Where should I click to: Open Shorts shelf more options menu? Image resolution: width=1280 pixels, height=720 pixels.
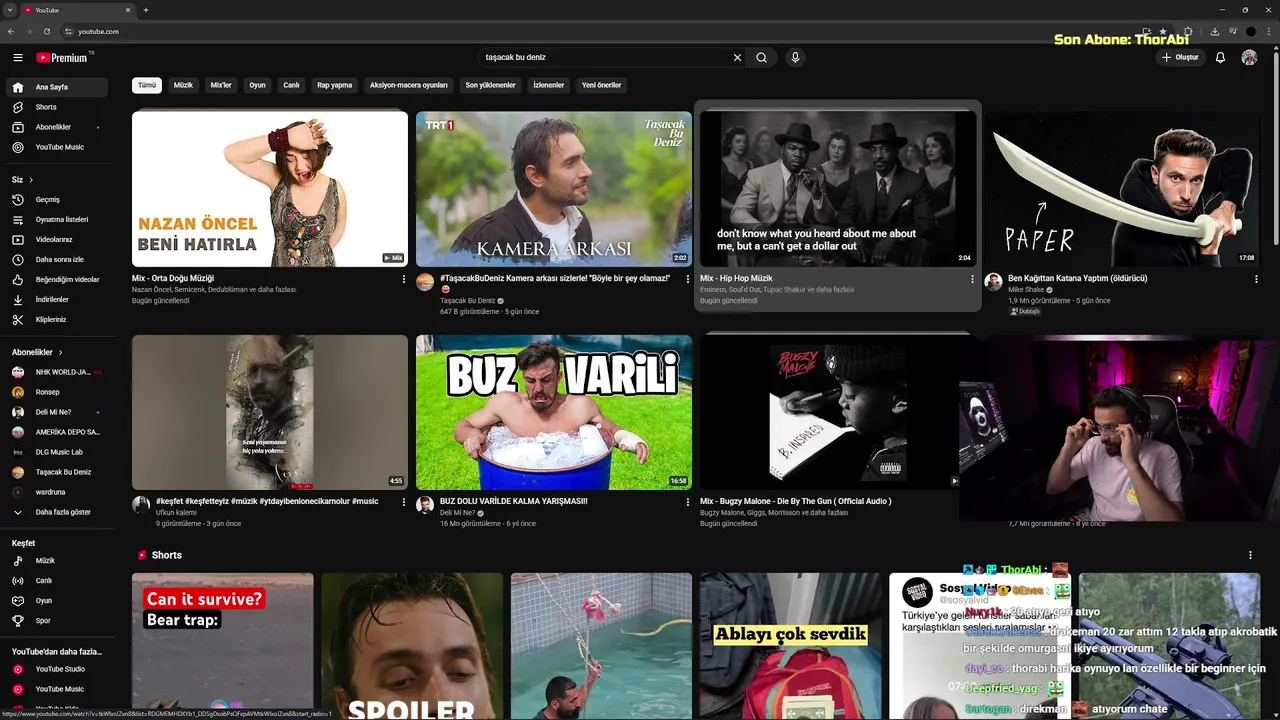1250,555
